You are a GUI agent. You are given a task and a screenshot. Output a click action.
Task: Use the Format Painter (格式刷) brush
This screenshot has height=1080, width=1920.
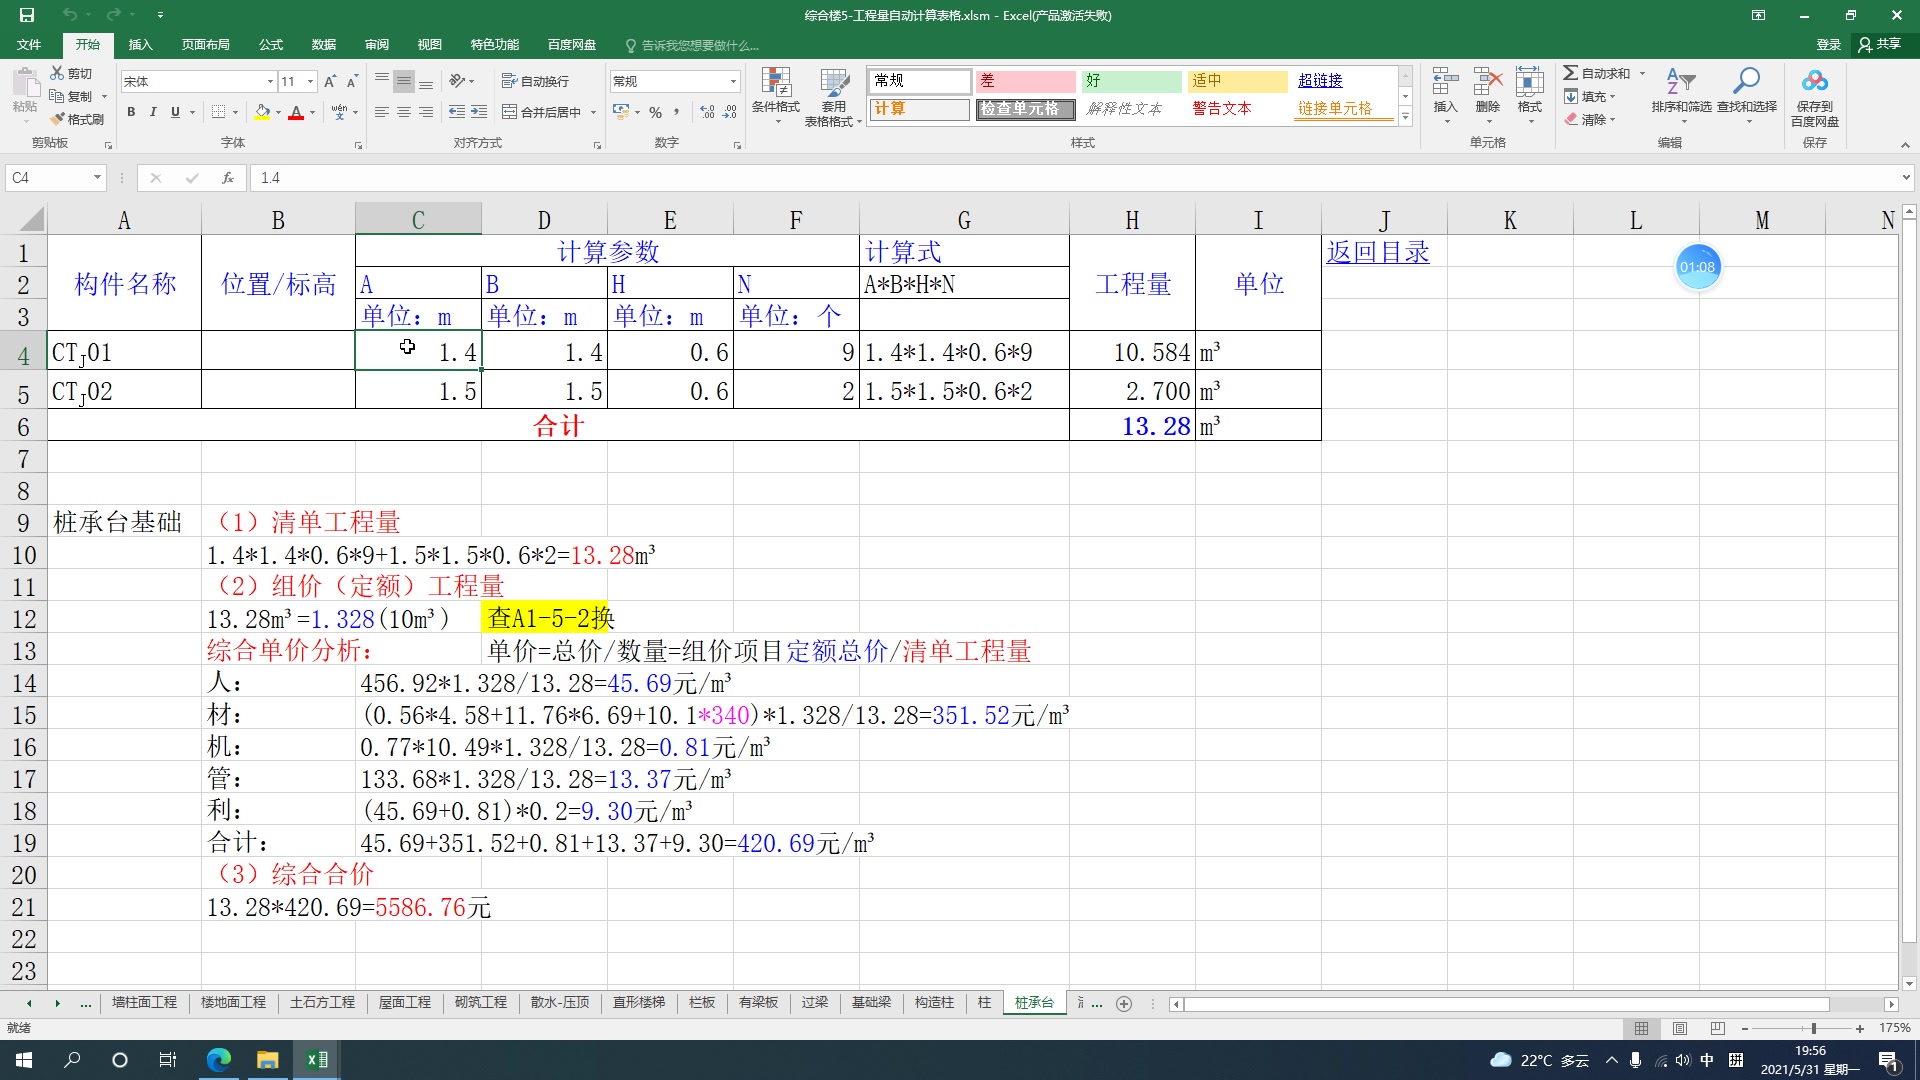tap(77, 119)
